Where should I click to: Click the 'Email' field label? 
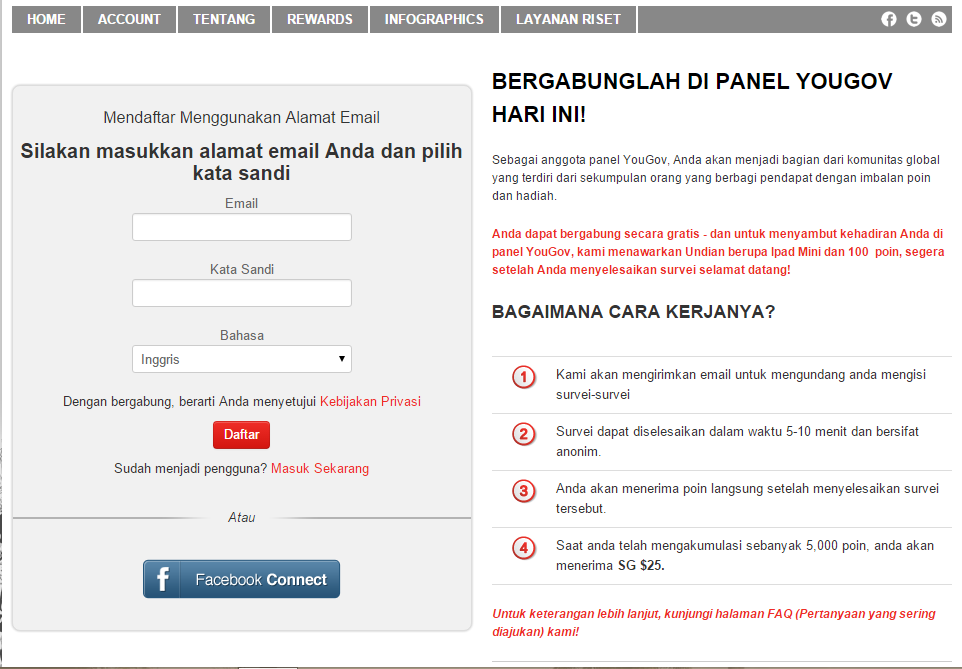click(x=241, y=203)
